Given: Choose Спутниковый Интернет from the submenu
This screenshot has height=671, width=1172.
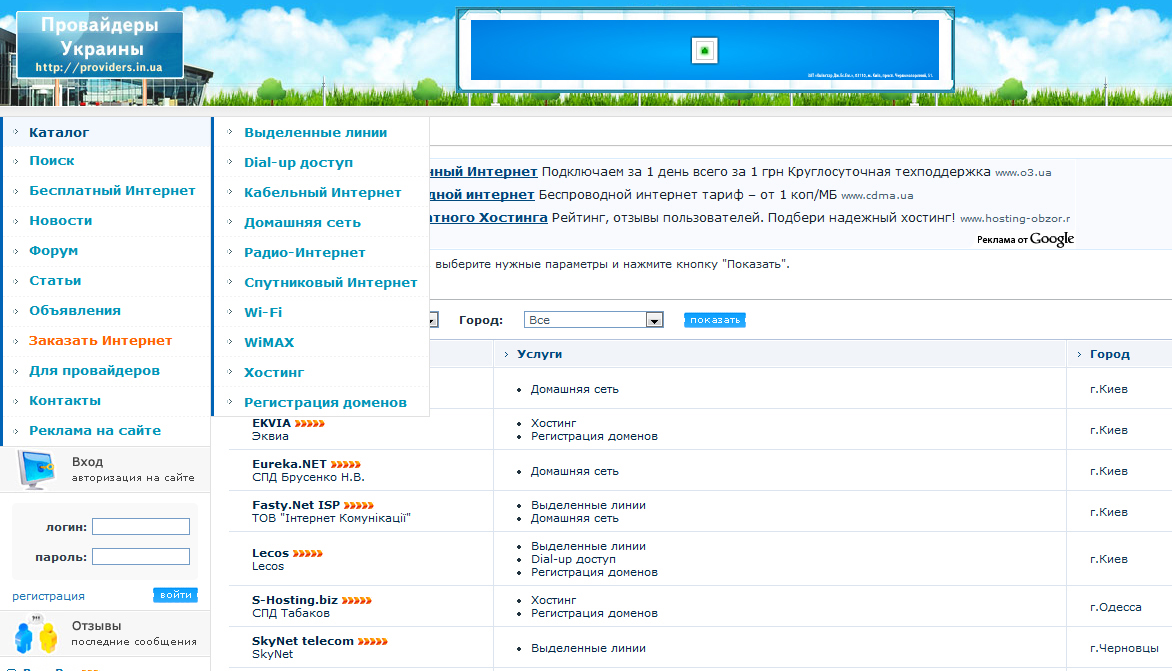Looking at the screenshot, I should pos(330,282).
